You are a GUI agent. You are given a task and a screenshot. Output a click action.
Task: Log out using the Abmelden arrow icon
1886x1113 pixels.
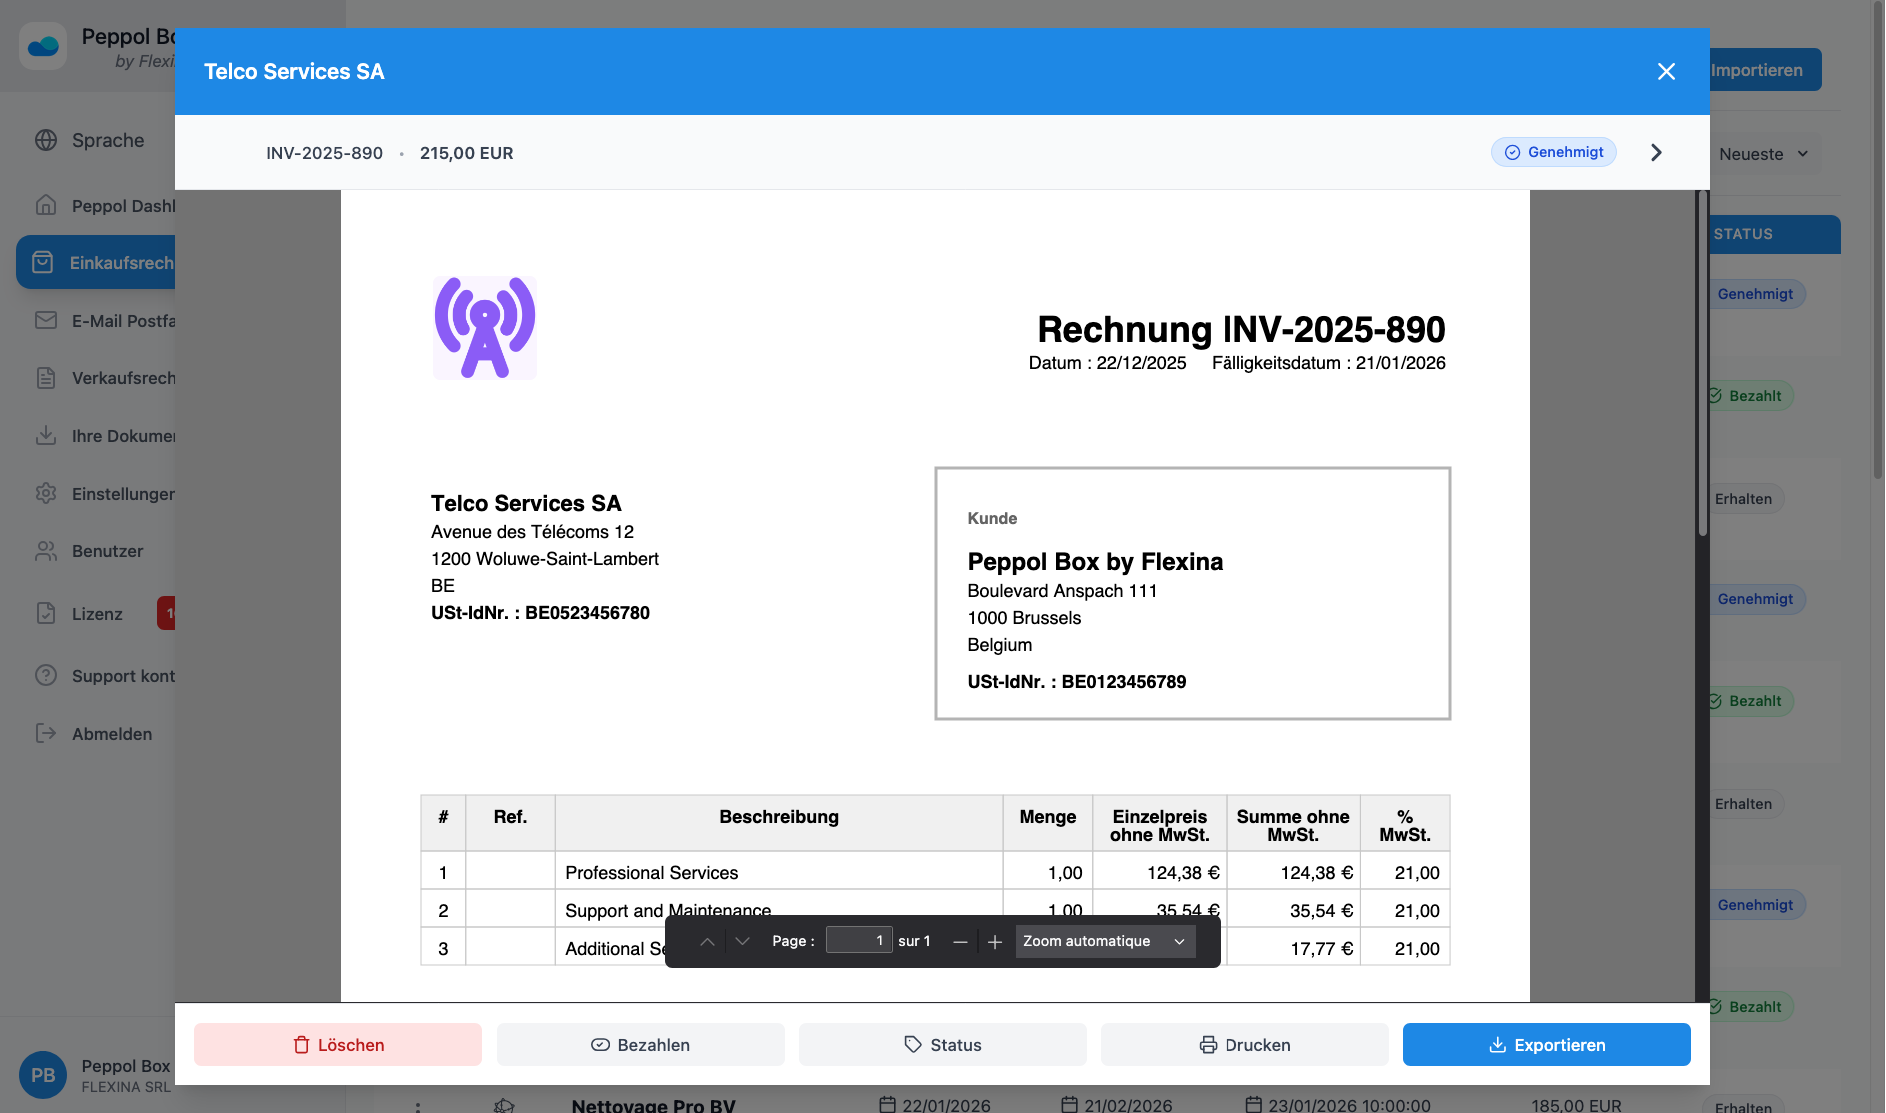pyautogui.click(x=46, y=733)
